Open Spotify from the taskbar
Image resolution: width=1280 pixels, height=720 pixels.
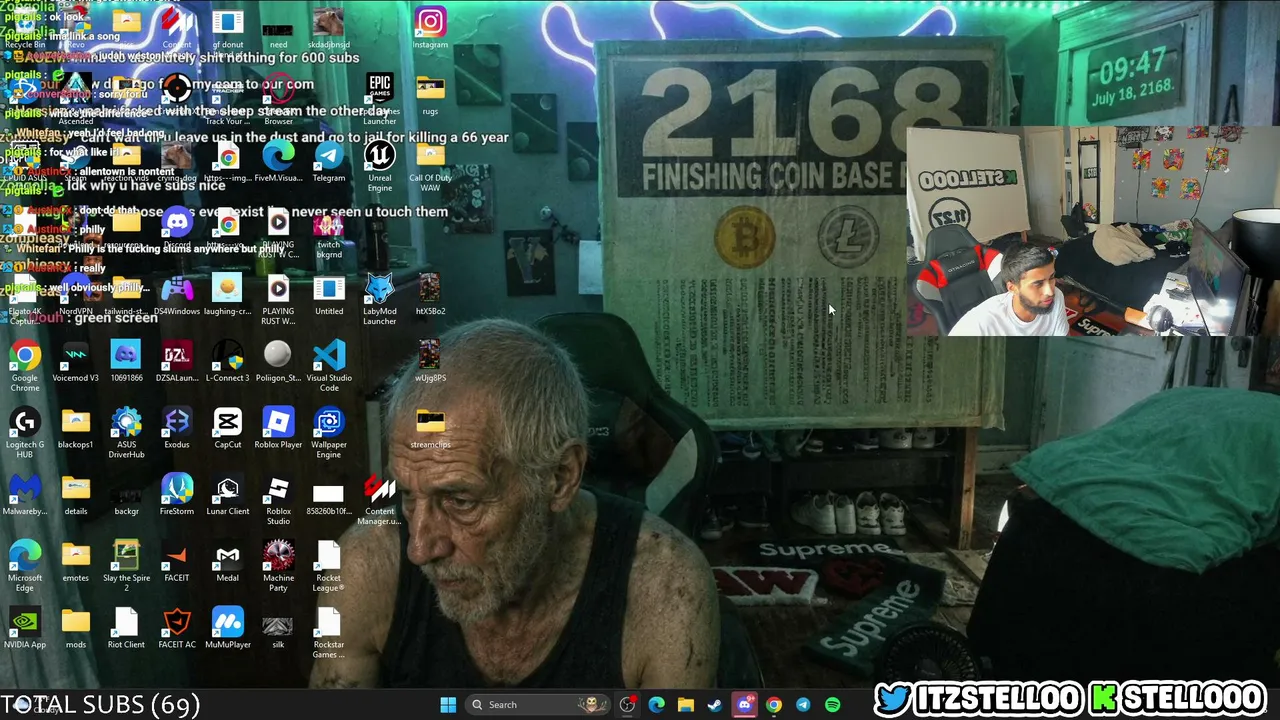(x=832, y=705)
